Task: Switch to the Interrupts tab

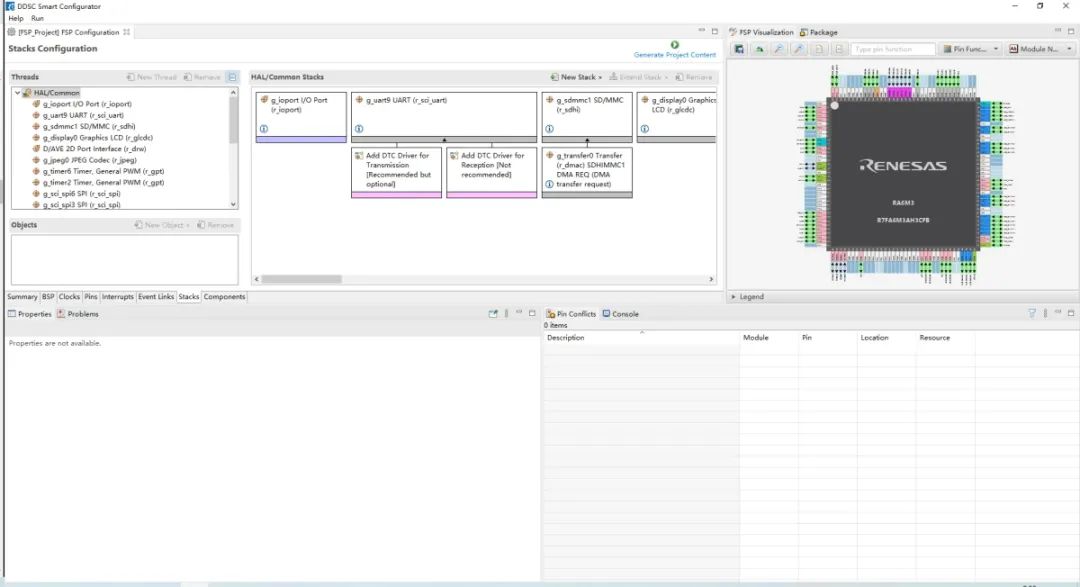Action: pyautogui.click(x=118, y=297)
